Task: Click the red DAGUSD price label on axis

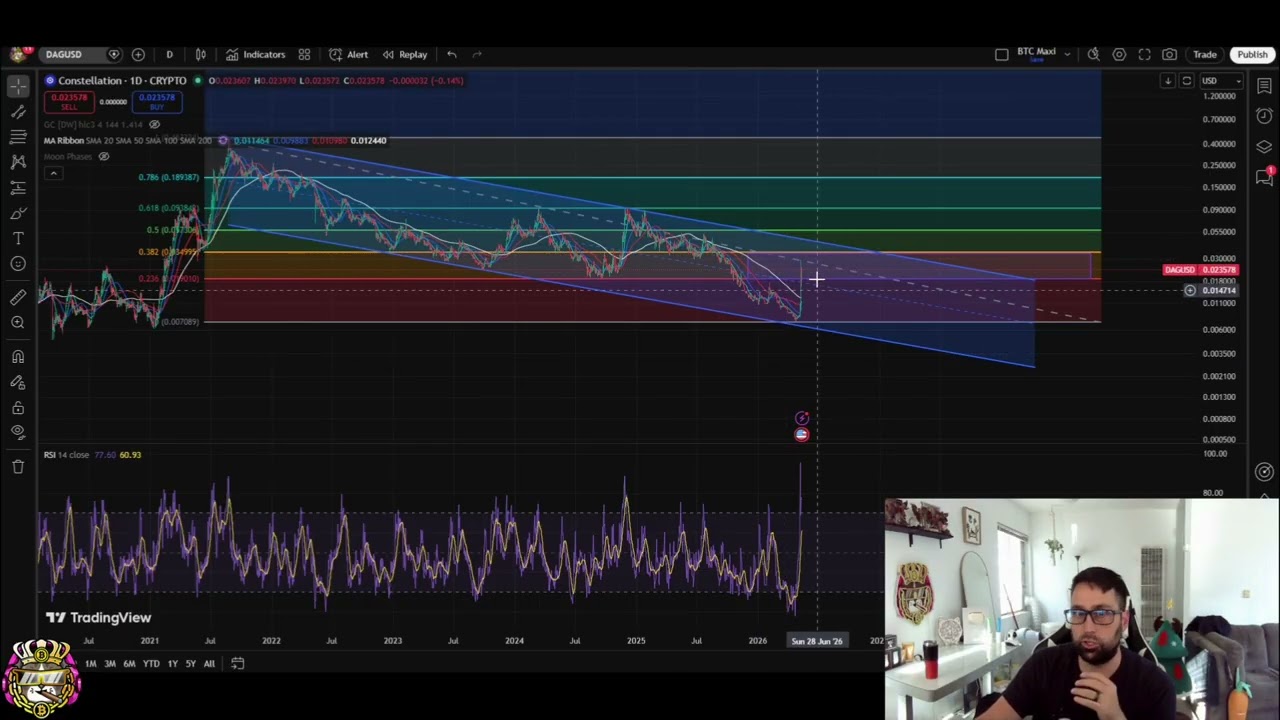Action: [x=1201, y=270]
